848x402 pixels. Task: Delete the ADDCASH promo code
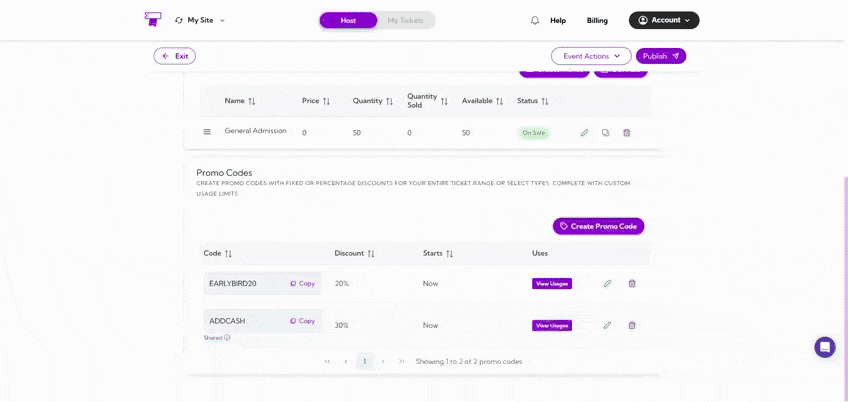point(632,325)
